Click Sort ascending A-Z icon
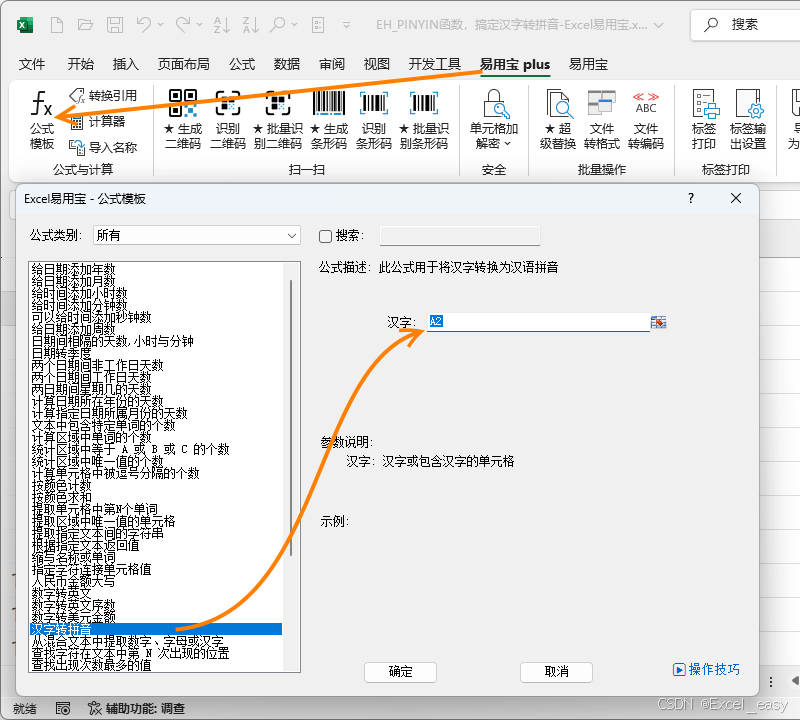This screenshot has width=800, height=720. point(221,24)
